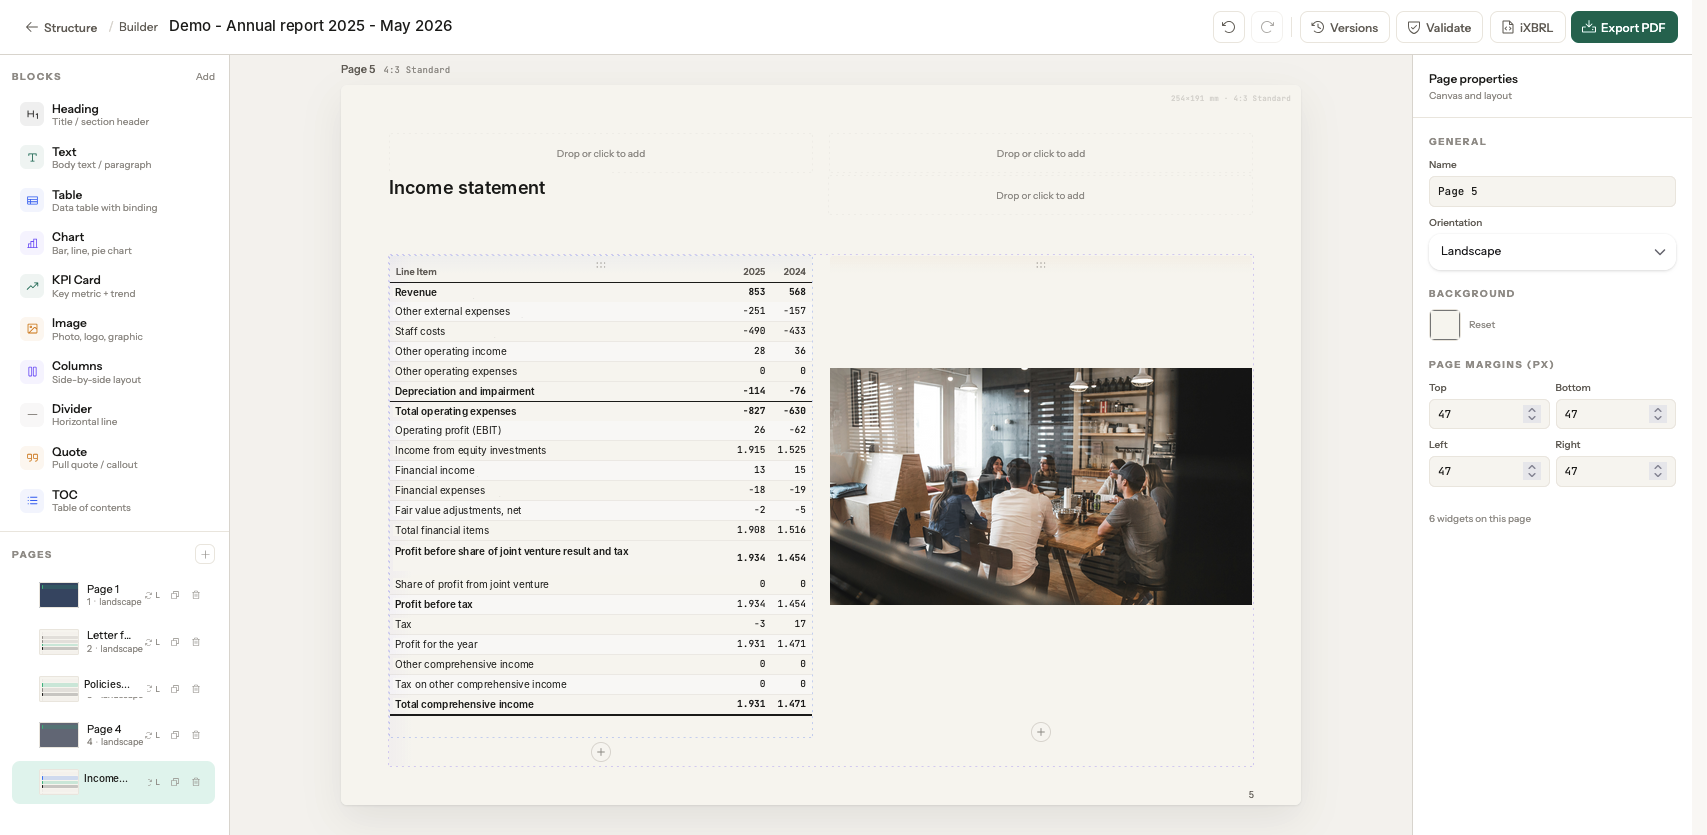
Task: Run Validate on the report
Action: (x=1439, y=27)
